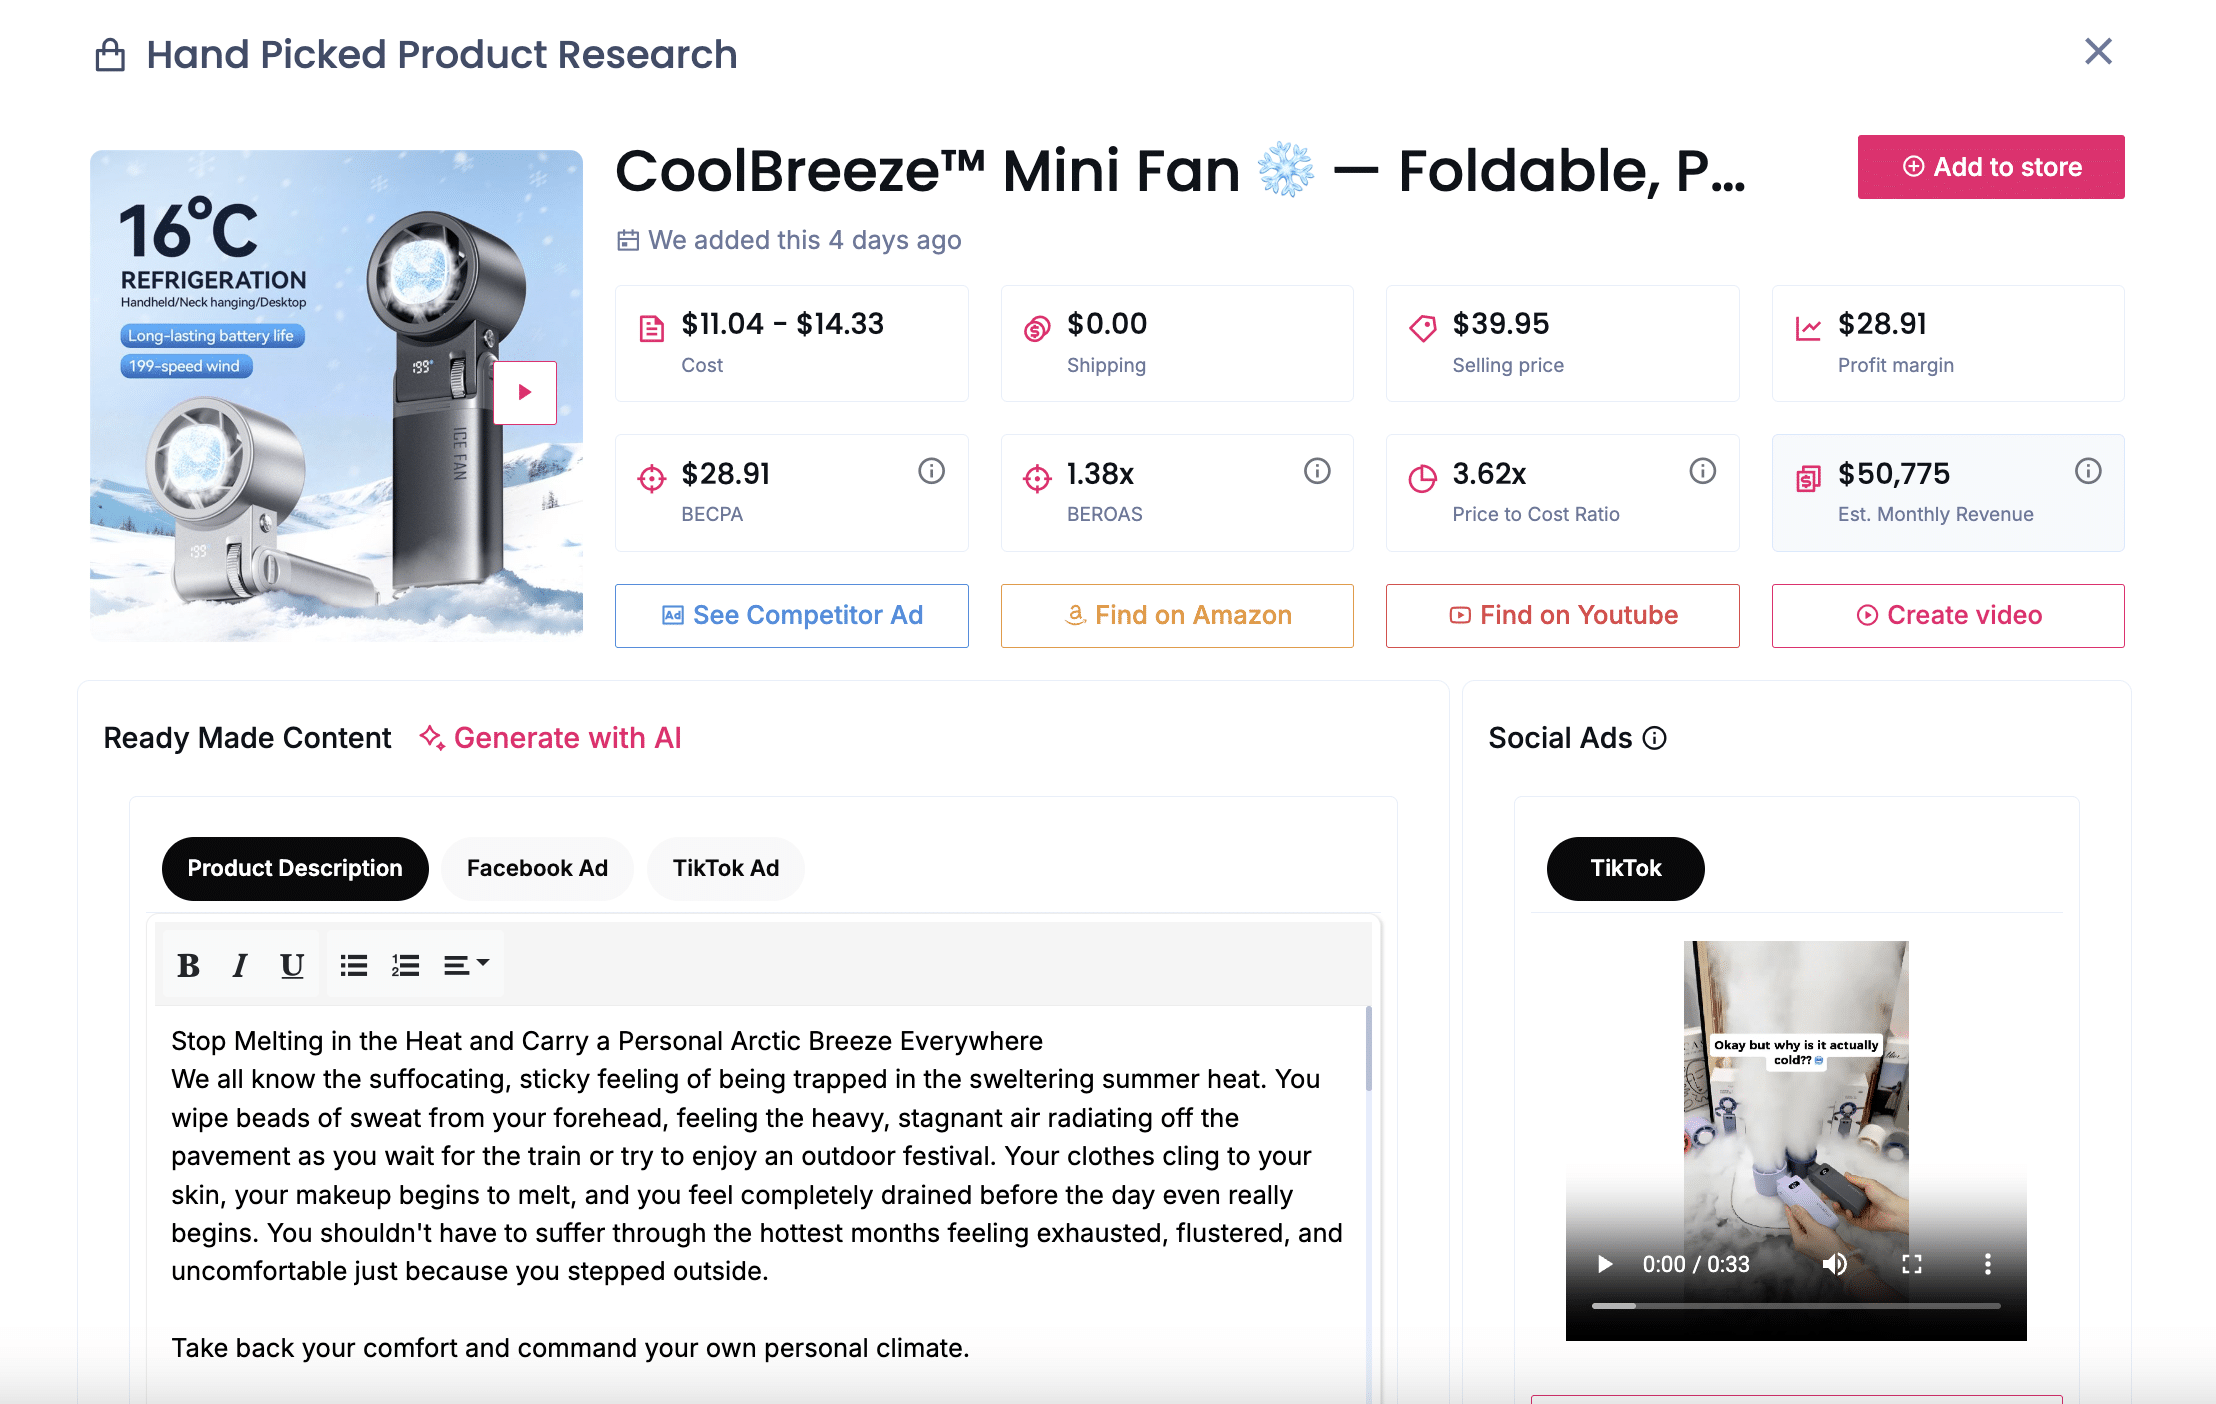Screen dimensions: 2216x1404
Task: Play the product image video
Action: tap(524, 392)
